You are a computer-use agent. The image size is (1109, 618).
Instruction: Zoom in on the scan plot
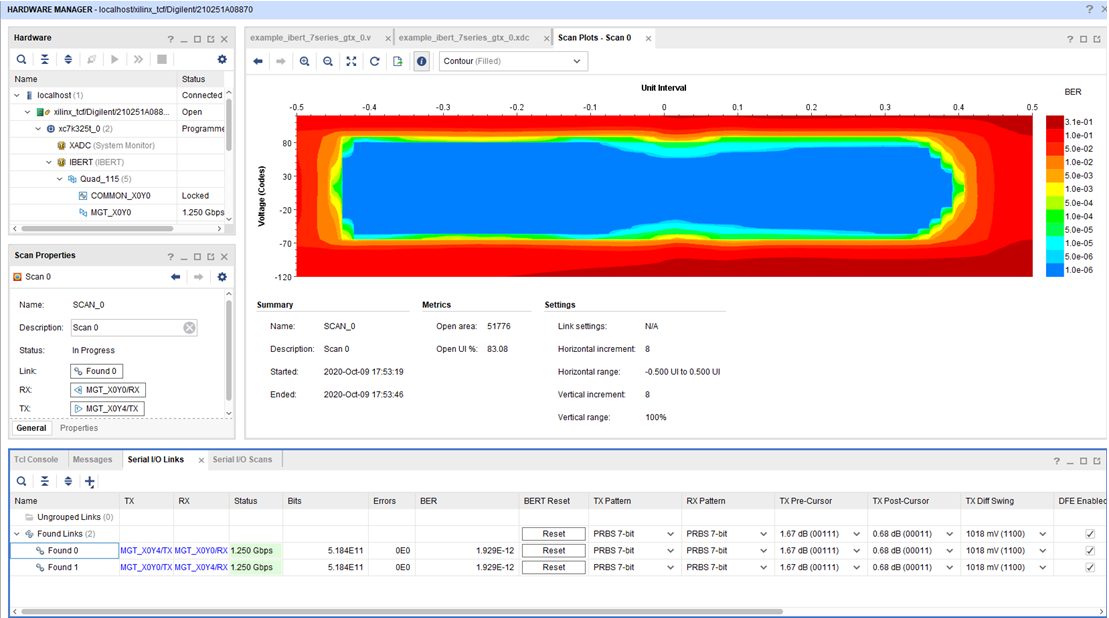[x=304, y=62]
